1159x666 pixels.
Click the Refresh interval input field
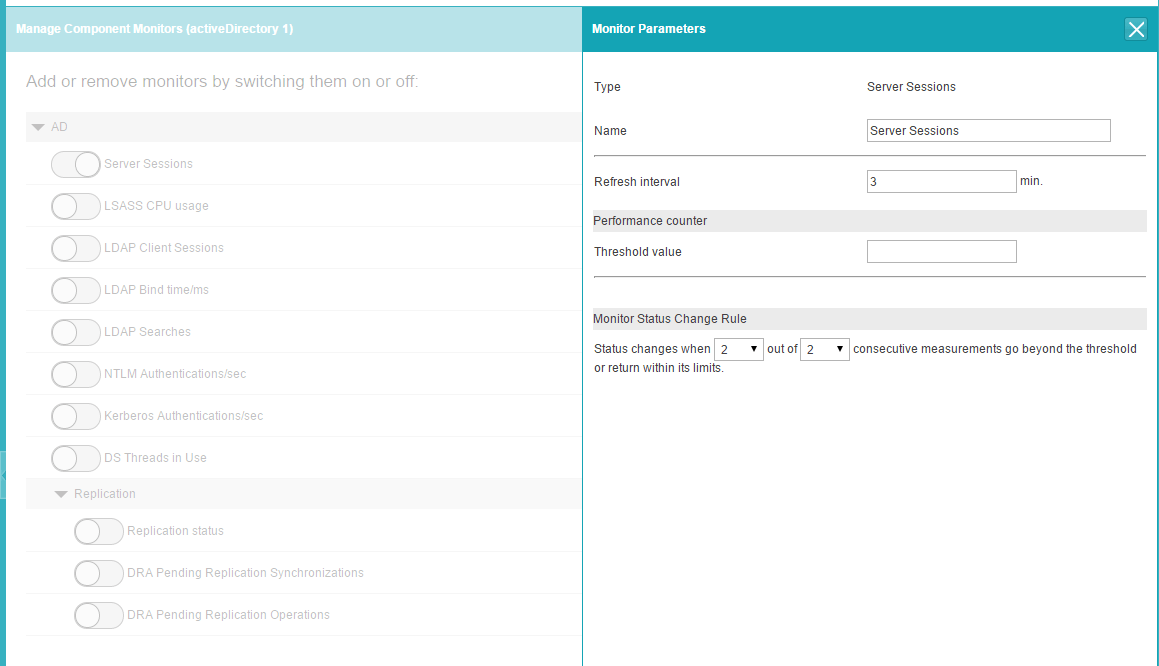(x=941, y=181)
